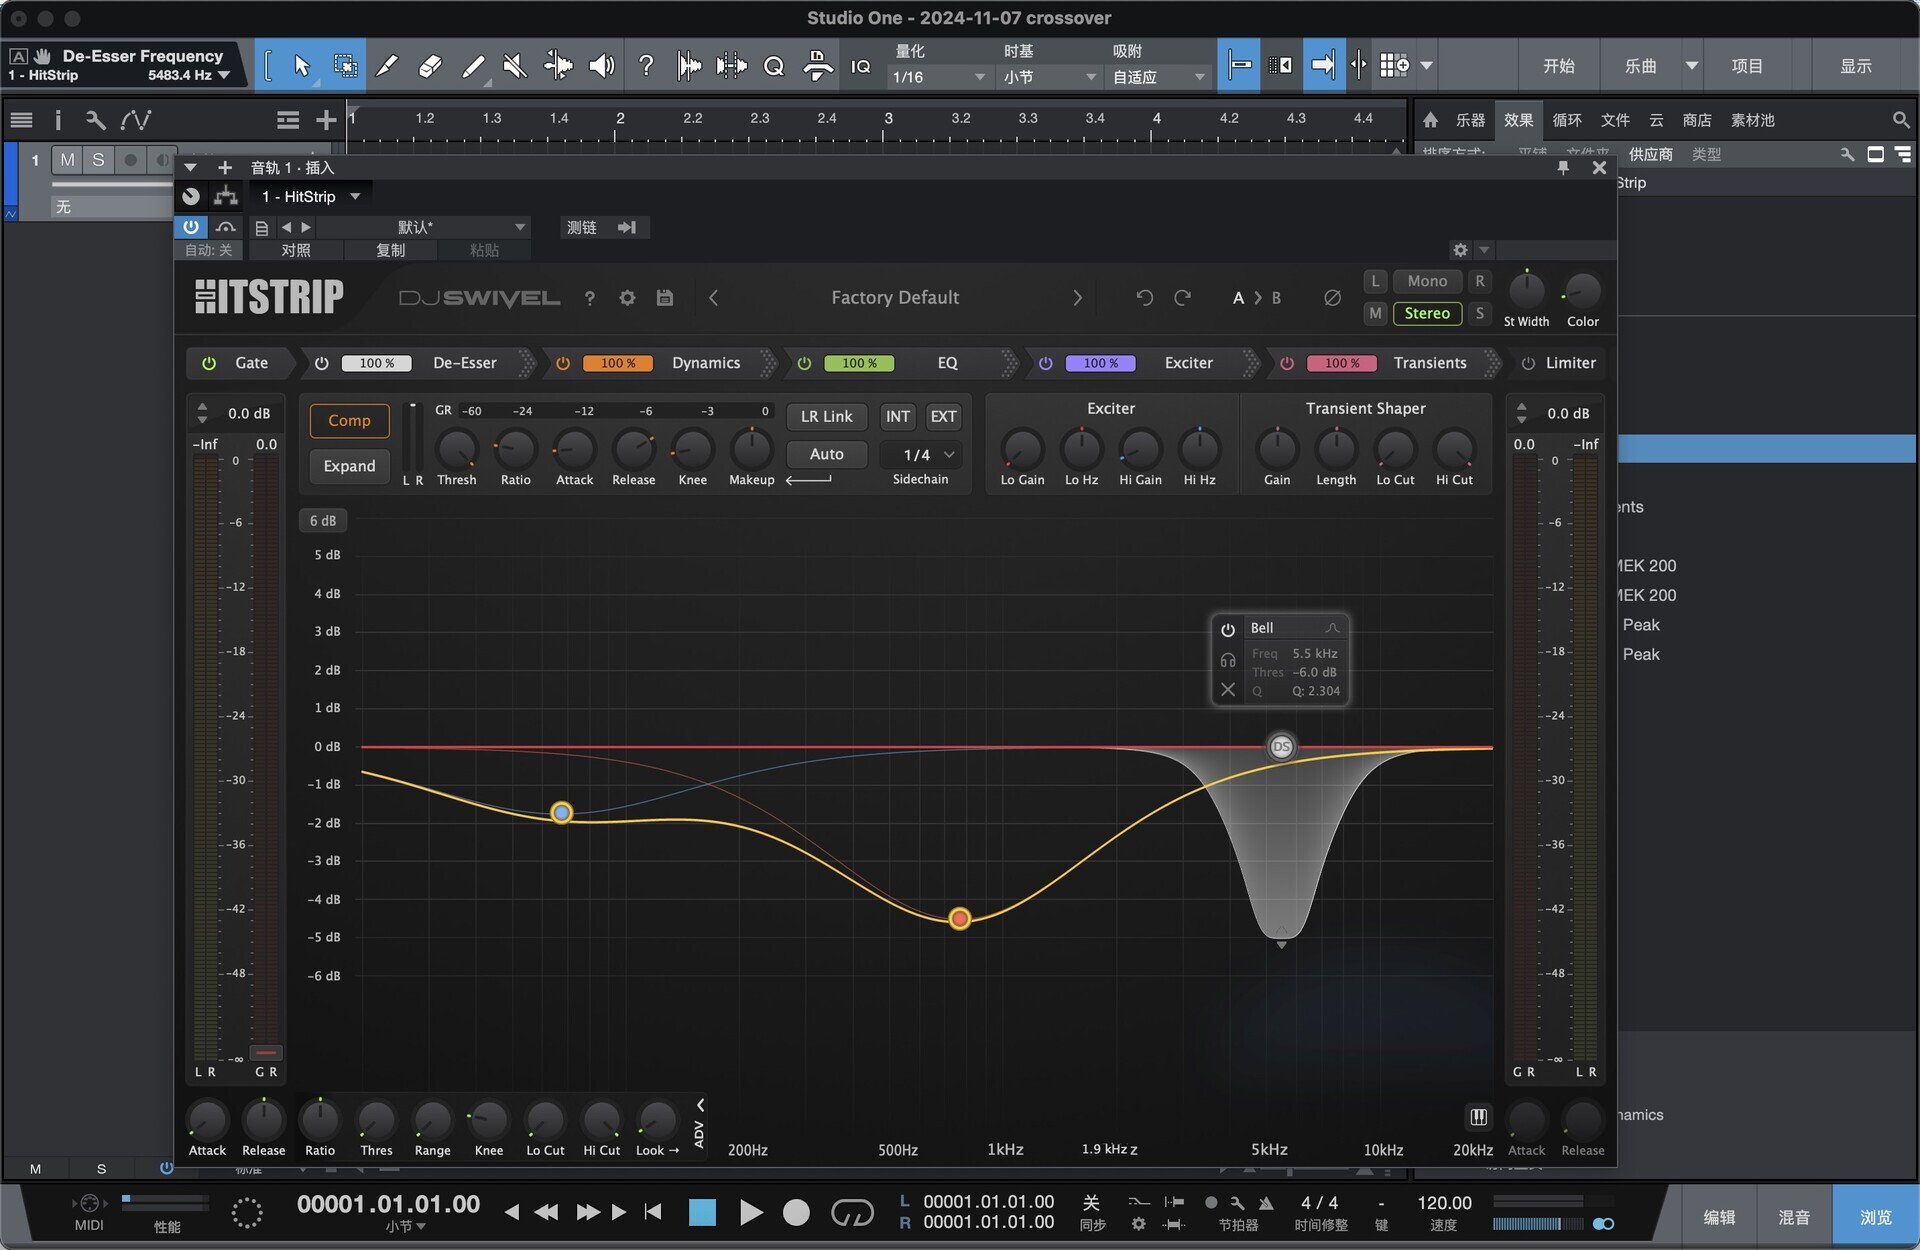Remove the Bell band with X icon
This screenshot has height=1250, width=1920.
point(1228,690)
